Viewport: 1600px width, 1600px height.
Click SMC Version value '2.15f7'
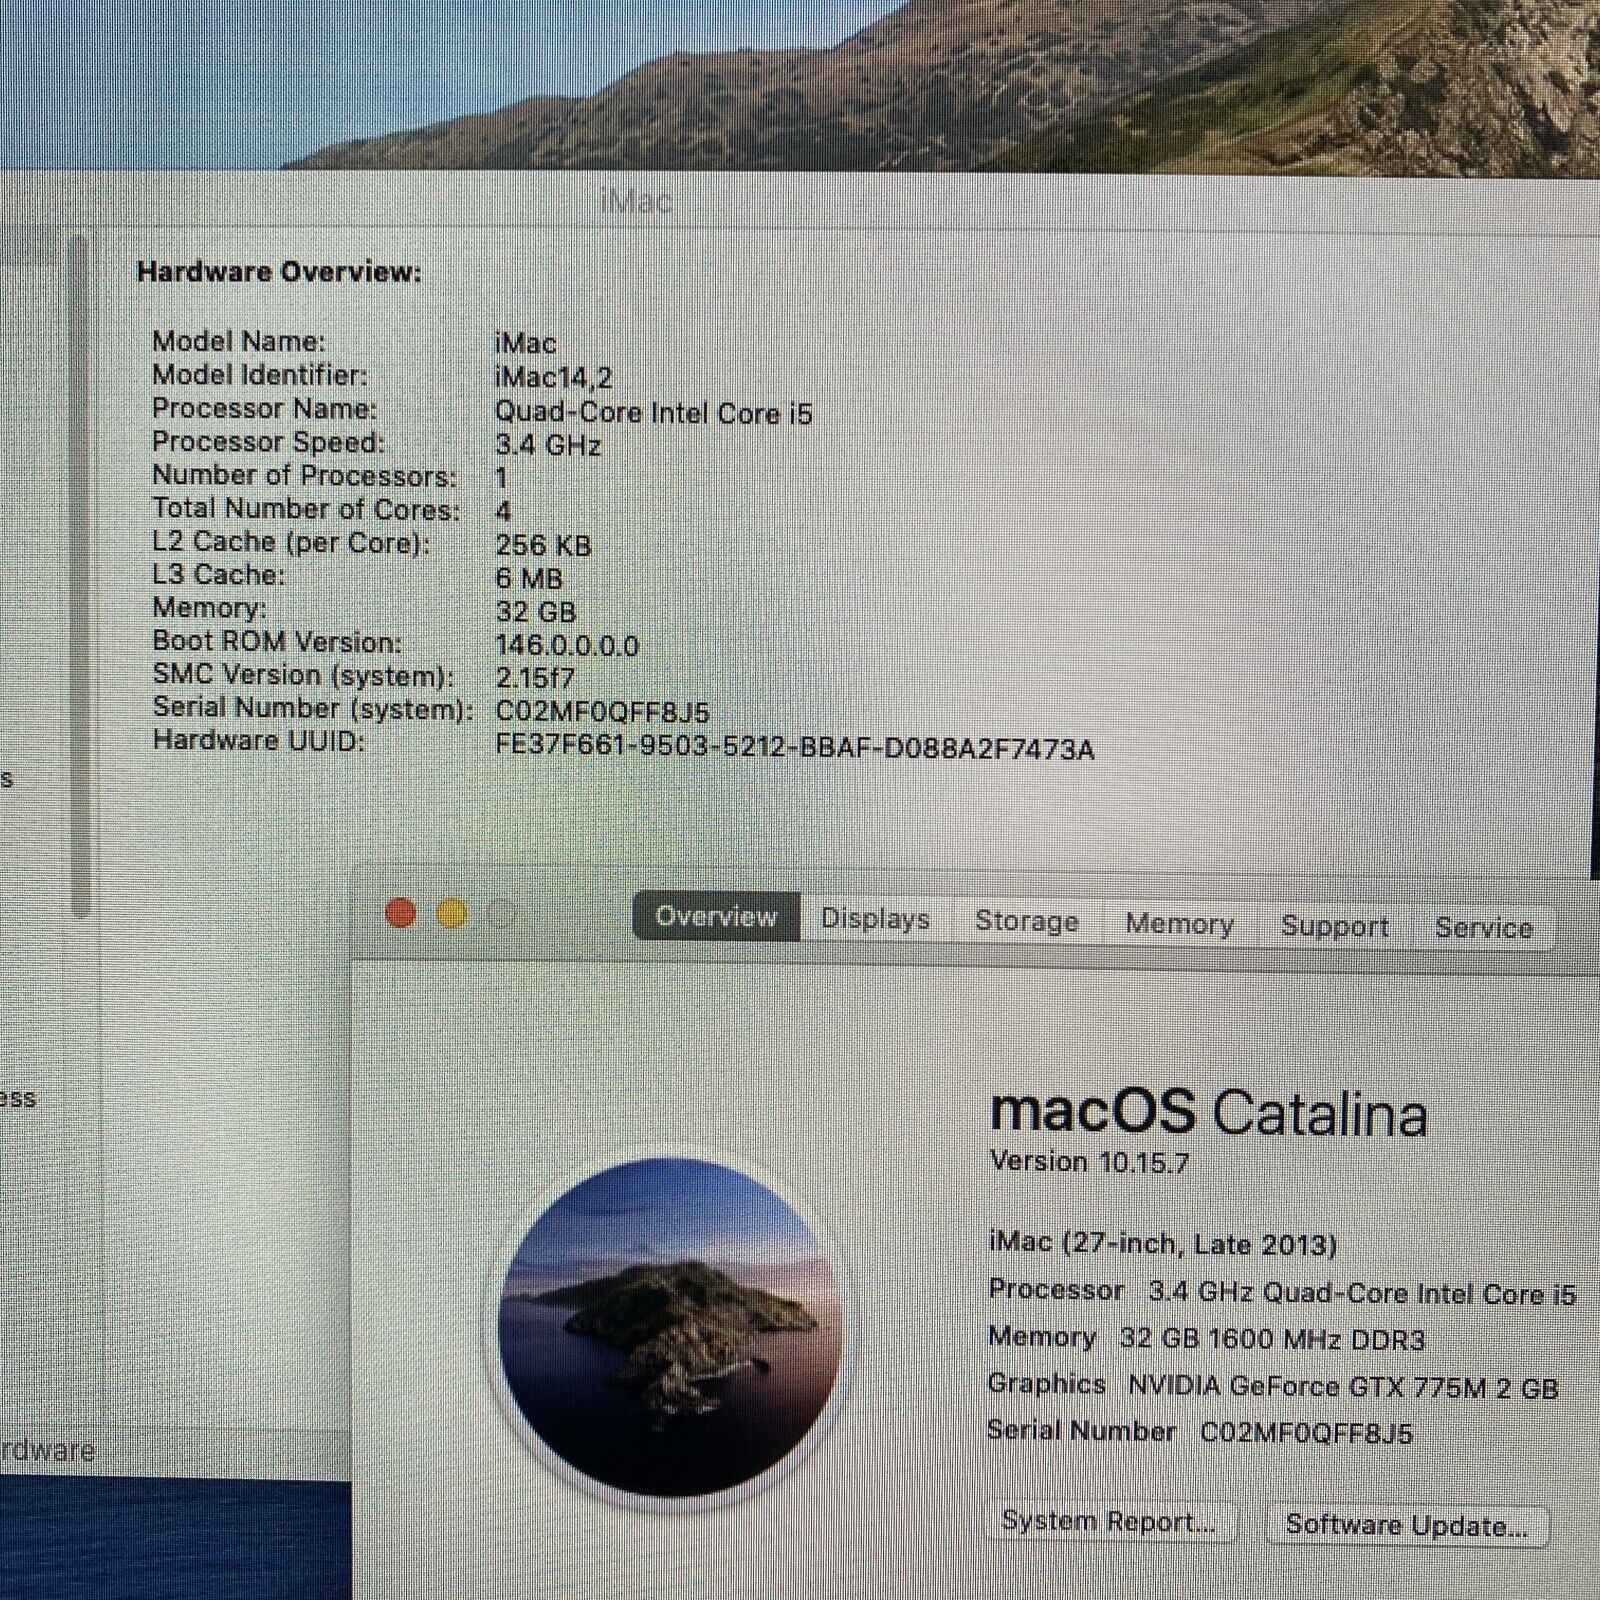[535, 678]
